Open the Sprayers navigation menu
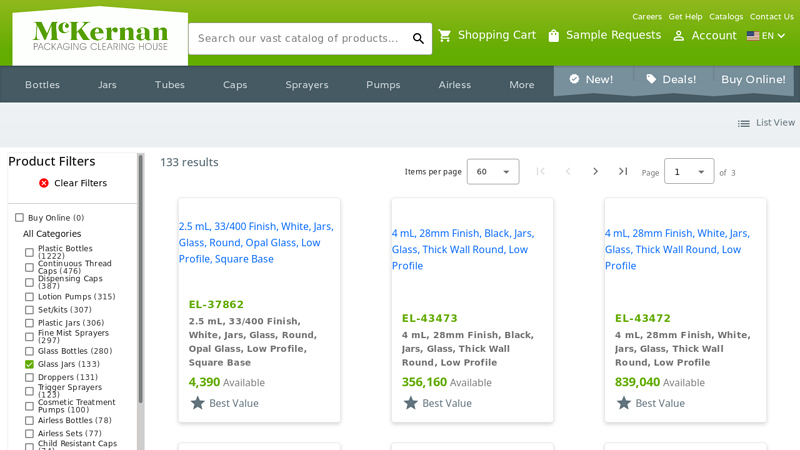The image size is (800, 450). tap(307, 85)
